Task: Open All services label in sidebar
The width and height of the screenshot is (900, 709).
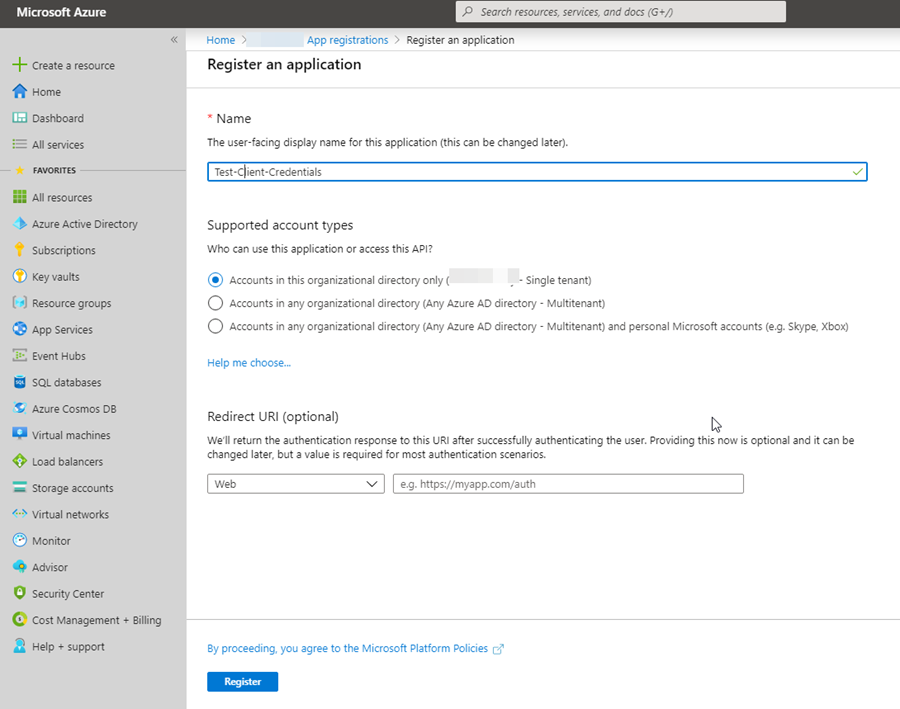Action: pyautogui.click(x=58, y=145)
